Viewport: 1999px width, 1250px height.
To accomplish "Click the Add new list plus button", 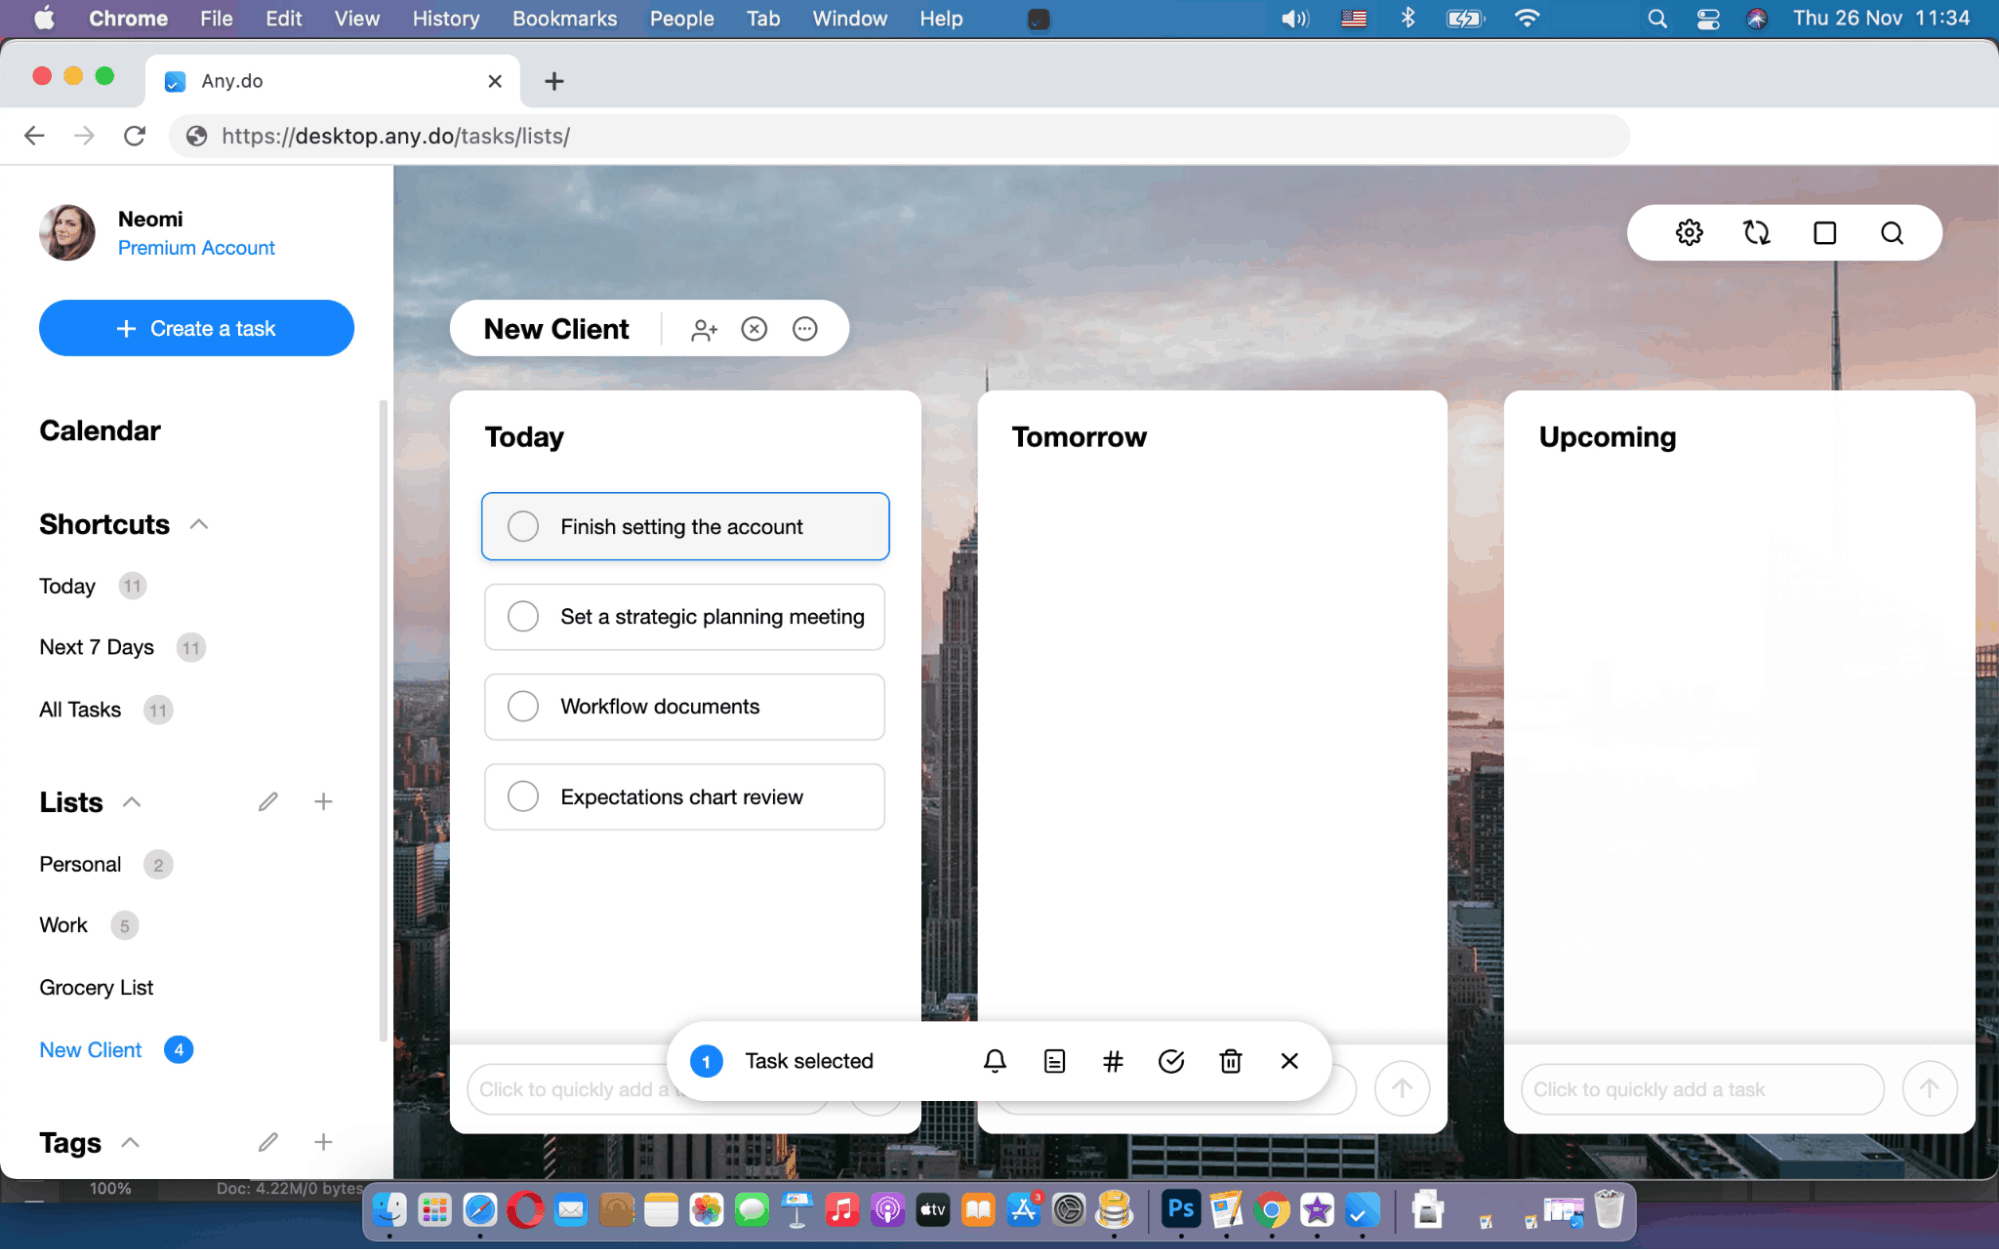I will tap(323, 801).
